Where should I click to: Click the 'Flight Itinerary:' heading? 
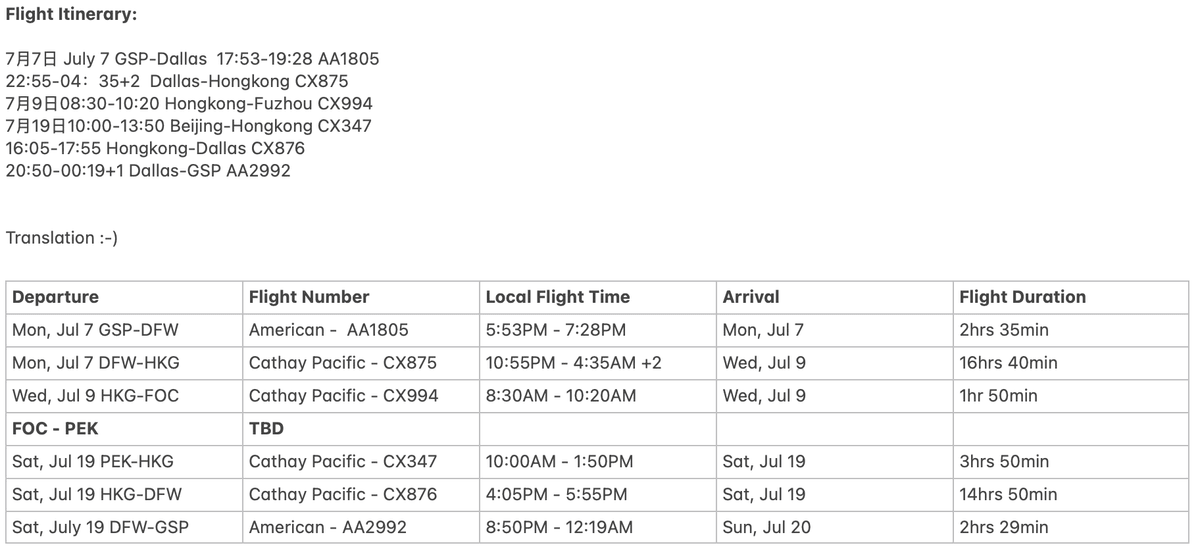pyautogui.click(x=71, y=15)
